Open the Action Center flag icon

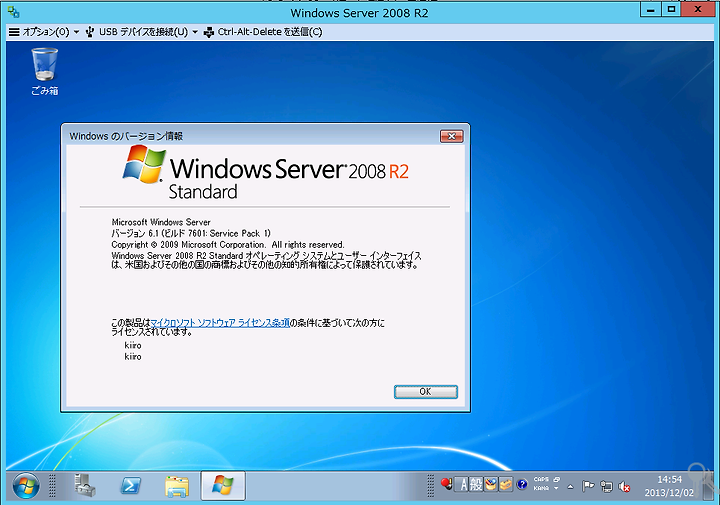588,486
